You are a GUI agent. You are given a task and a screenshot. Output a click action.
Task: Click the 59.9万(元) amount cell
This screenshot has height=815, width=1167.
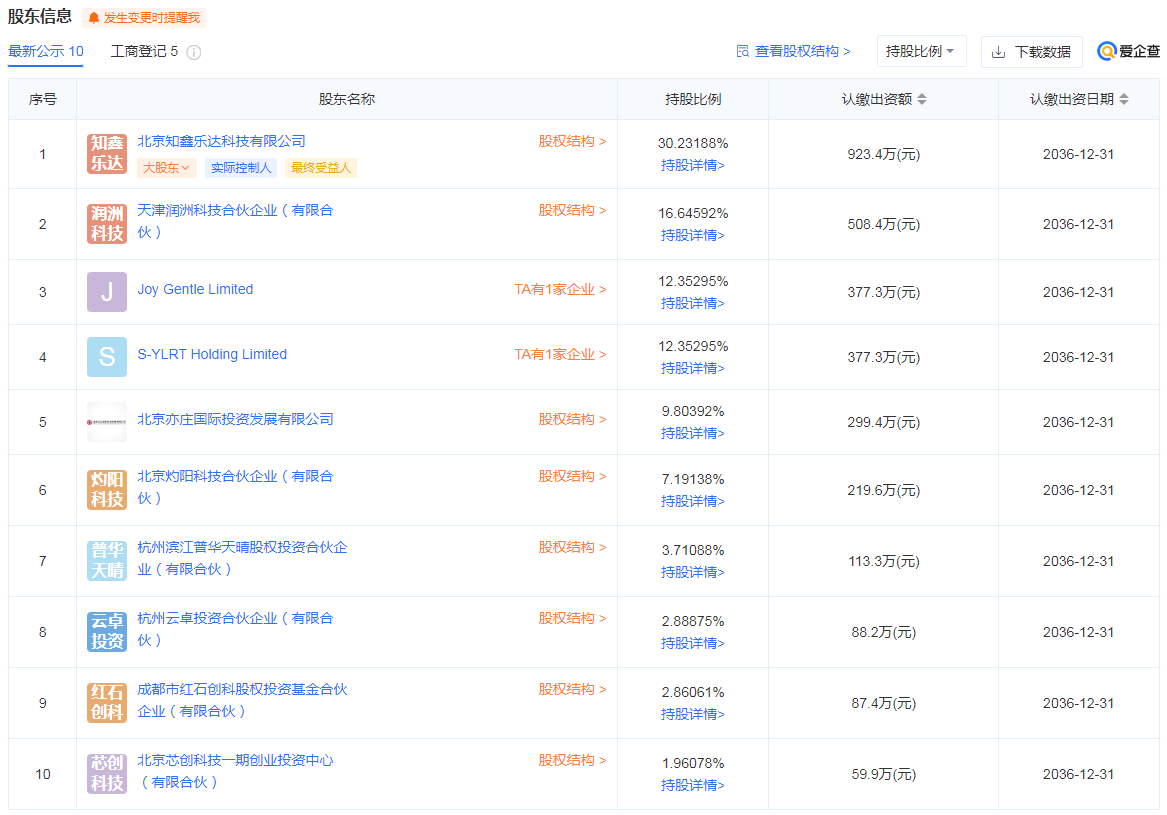point(883,774)
